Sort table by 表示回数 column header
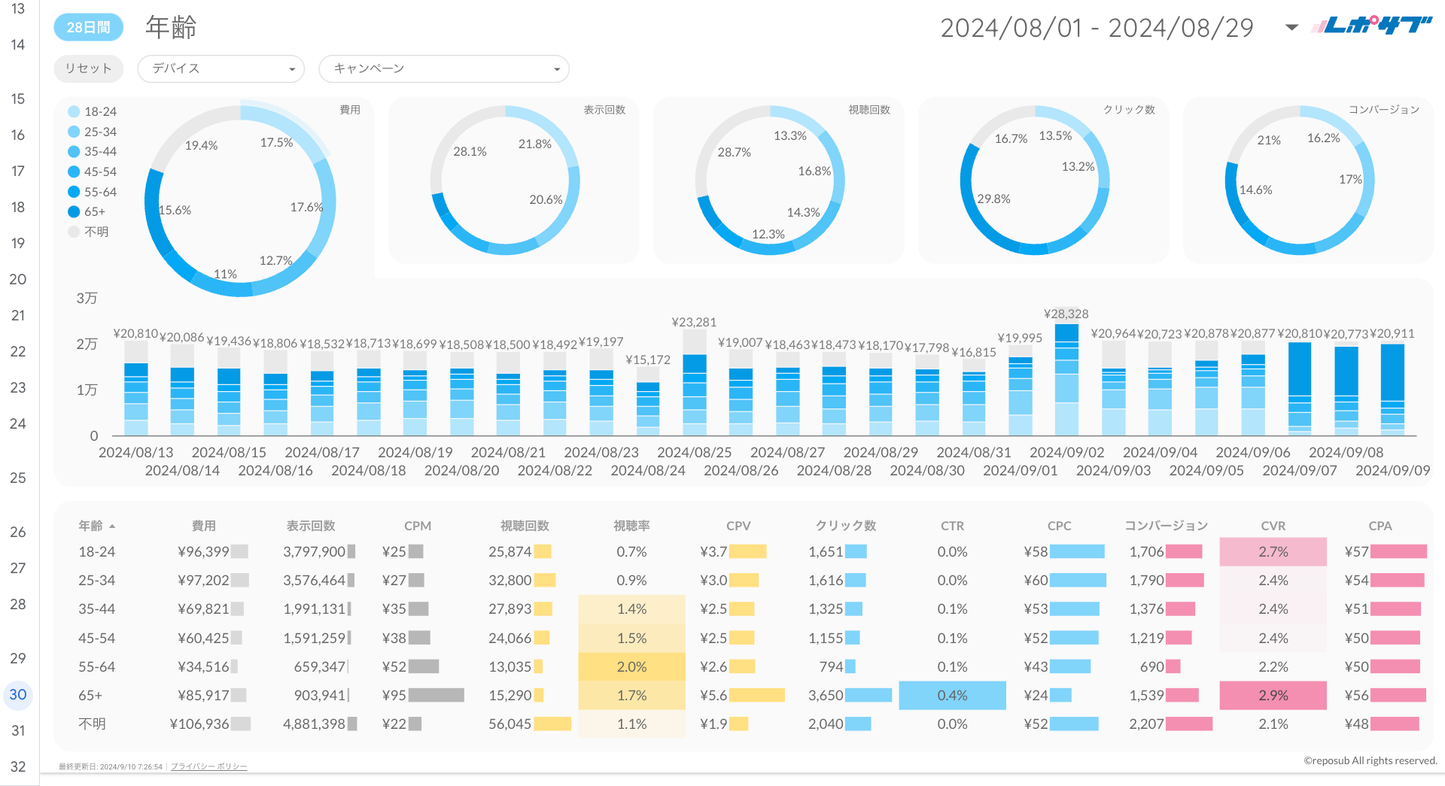Screen dimensions: 1445x786 pos(311,525)
